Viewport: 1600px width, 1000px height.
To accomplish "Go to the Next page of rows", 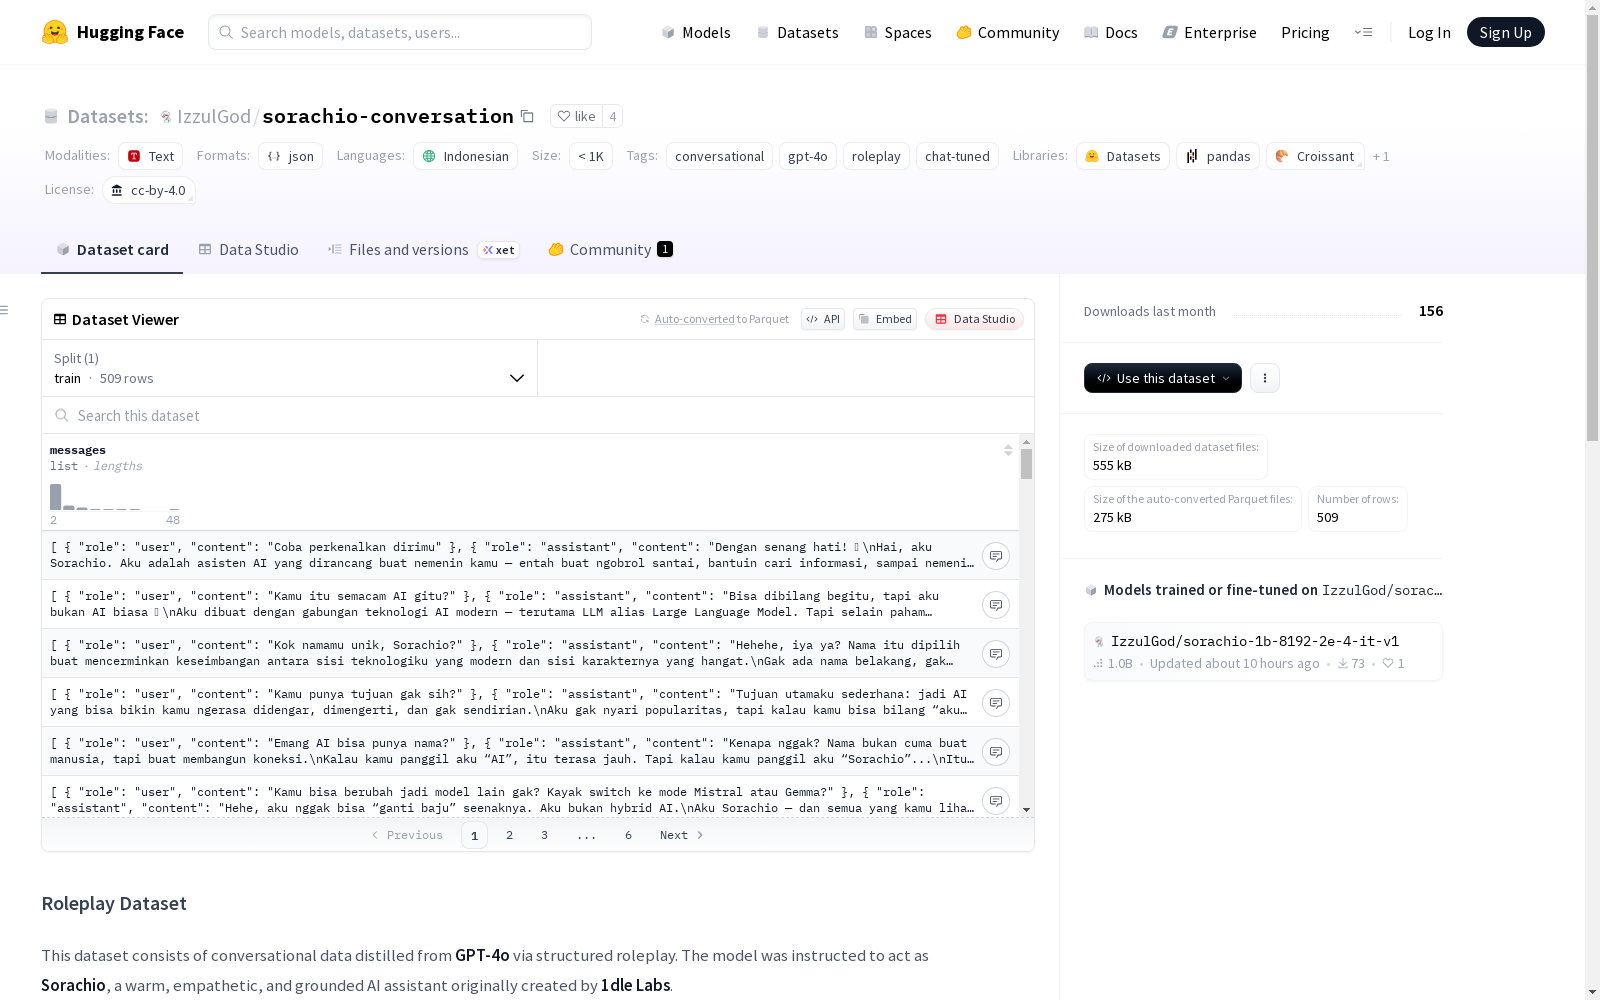I will [x=681, y=835].
